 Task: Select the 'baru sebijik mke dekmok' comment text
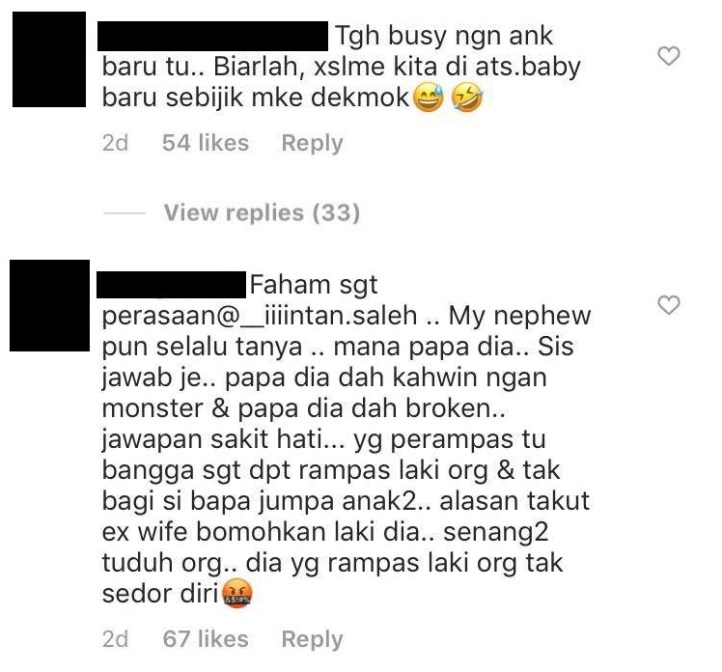(x=256, y=98)
